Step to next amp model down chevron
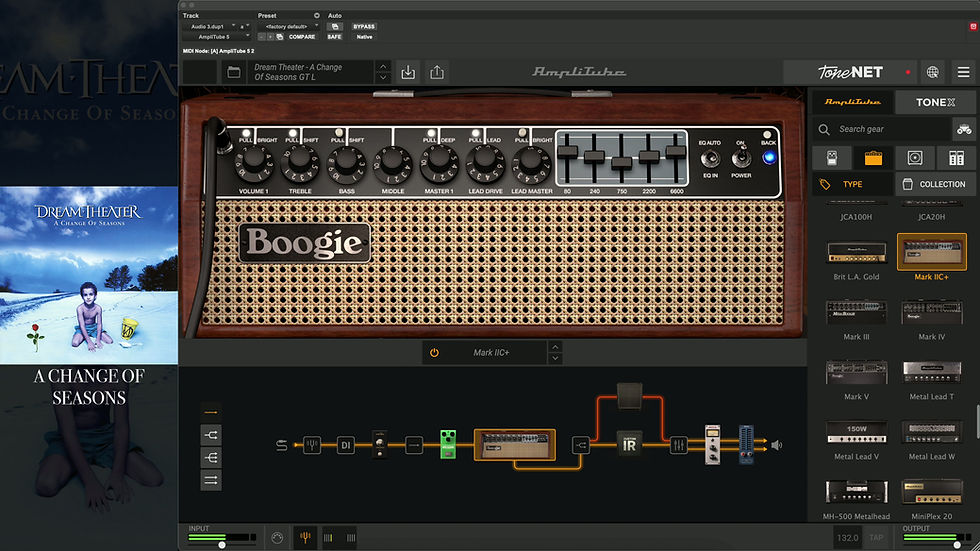 coord(555,359)
